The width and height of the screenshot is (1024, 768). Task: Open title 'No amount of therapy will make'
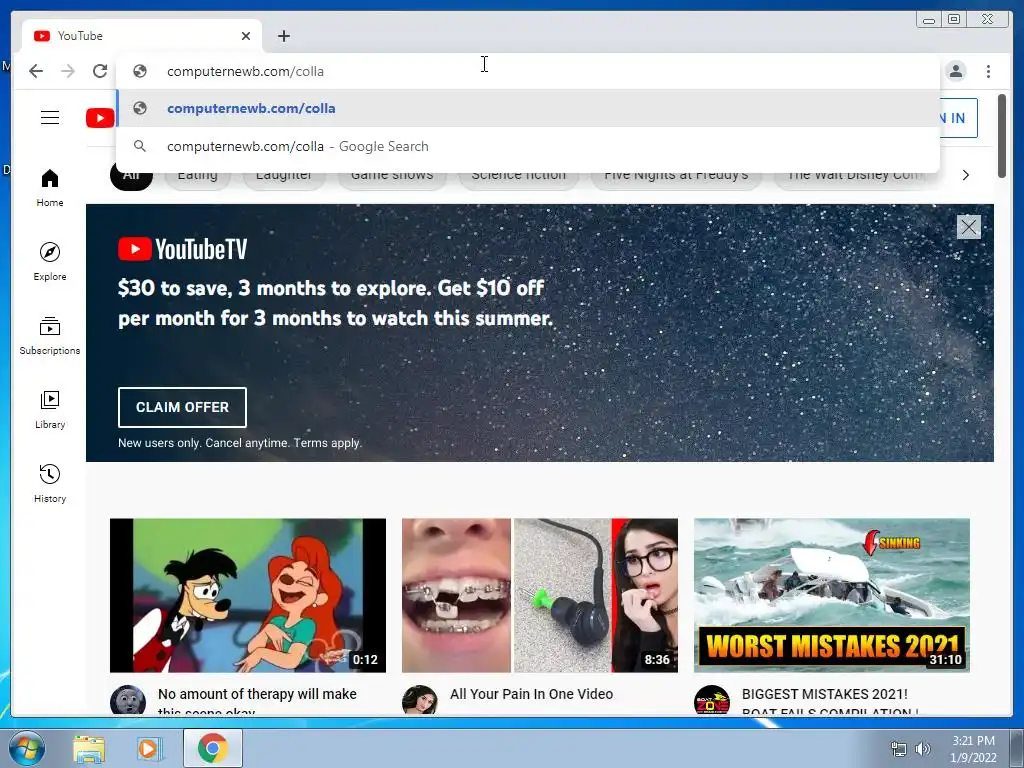point(257,694)
